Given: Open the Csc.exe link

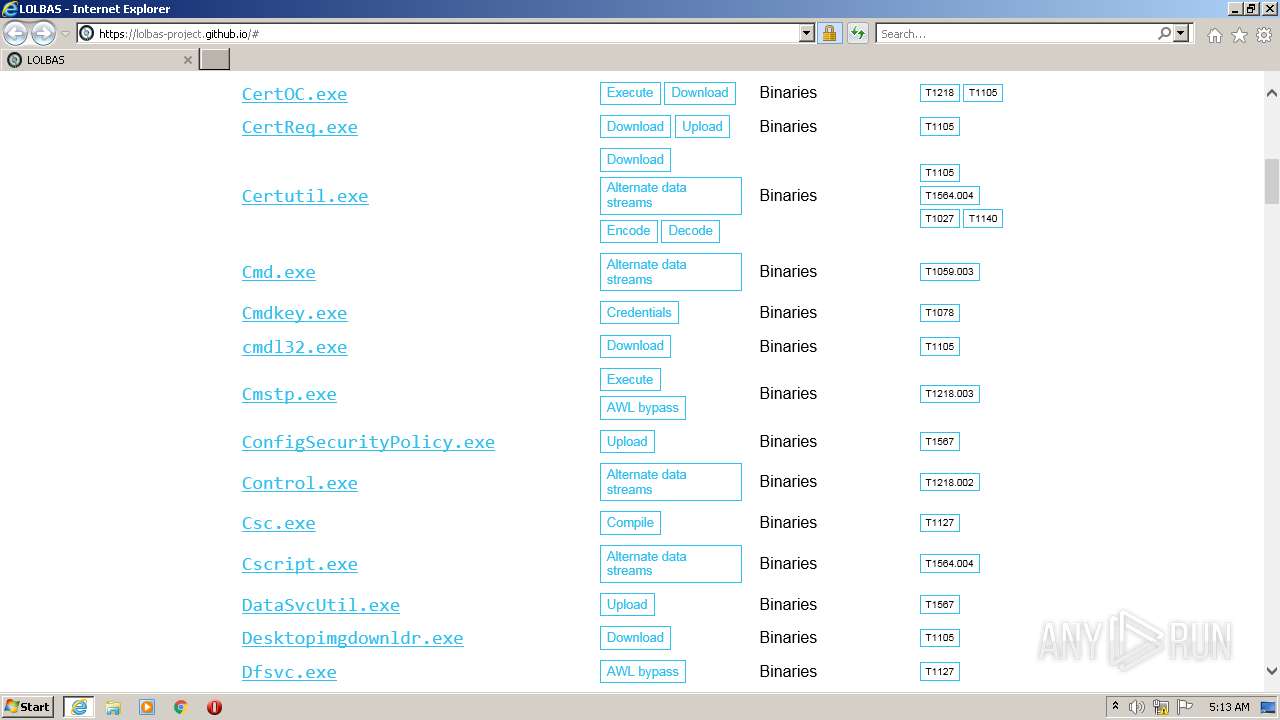Looking at the screenshot, I should click(278, 523).
